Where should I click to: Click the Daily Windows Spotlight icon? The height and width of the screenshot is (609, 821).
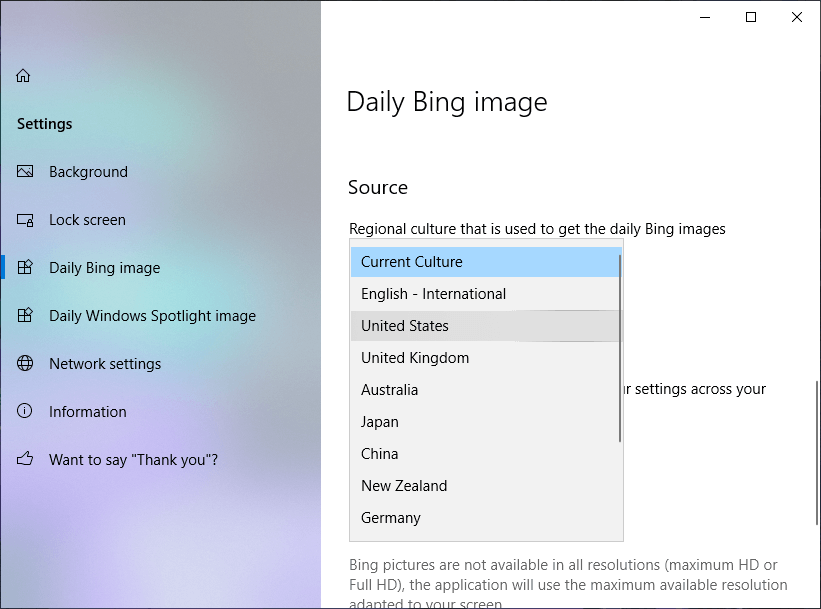tap(26, 316)
